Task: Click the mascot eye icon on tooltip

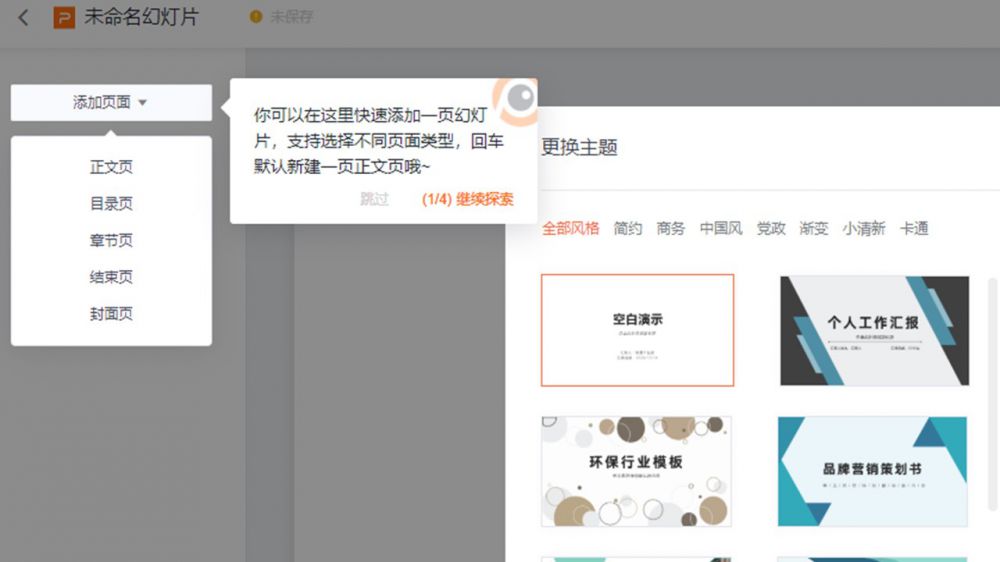Action: [x=518, y=98]
